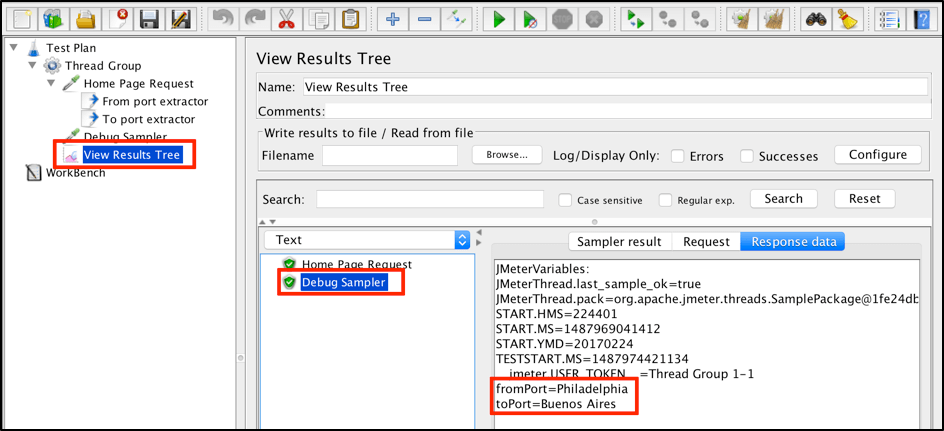944x431 pixels.
Task: Click the Save floppy disk icon
Action: [x=149, y=19]
